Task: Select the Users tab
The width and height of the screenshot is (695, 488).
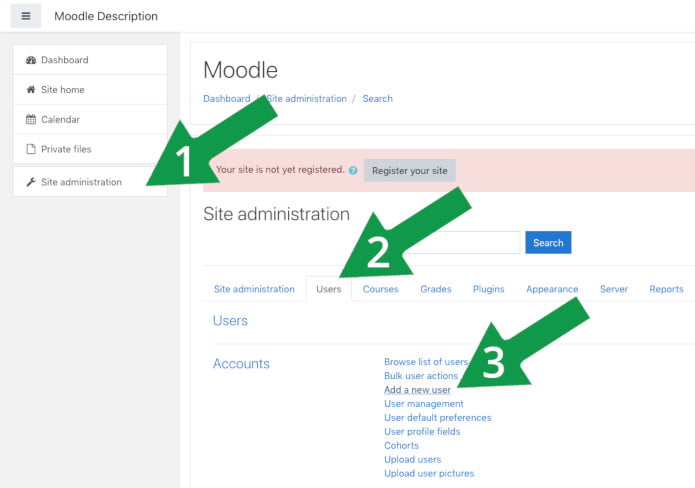Action: [x=328, y=289]
